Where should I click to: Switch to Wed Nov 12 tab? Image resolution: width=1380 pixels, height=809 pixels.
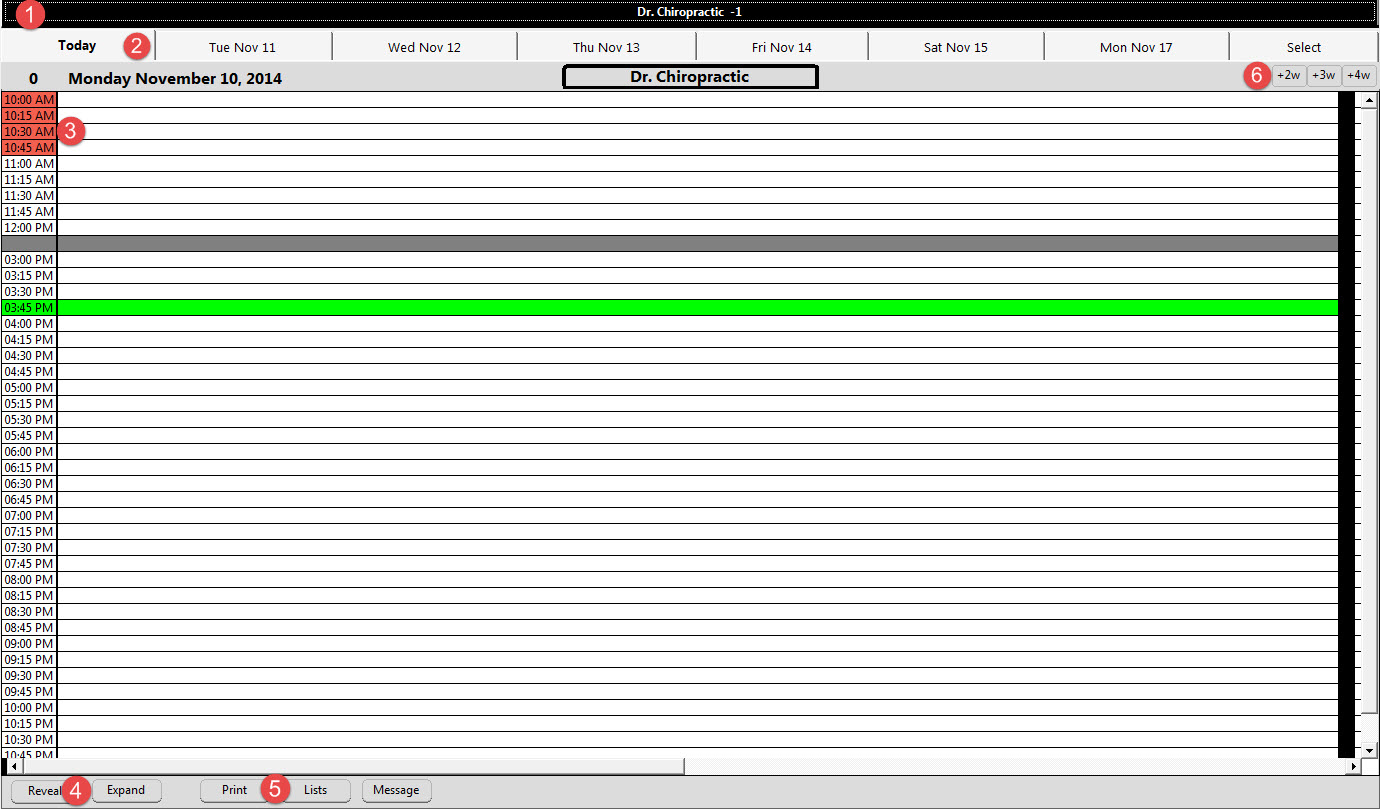pyautogui.click(x=424, y=47)
